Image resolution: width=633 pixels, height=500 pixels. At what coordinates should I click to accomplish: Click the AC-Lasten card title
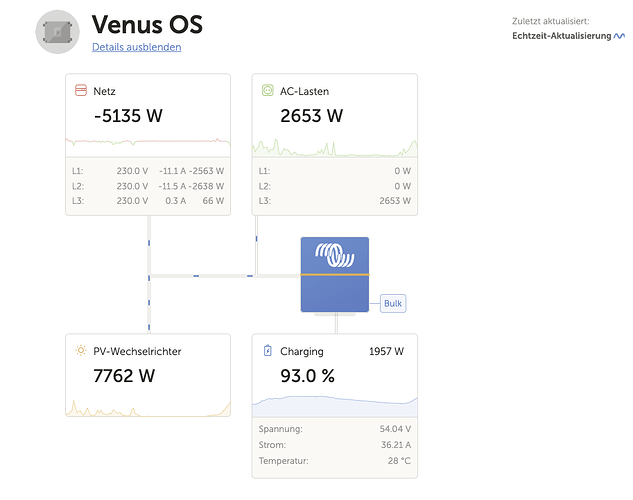click(304, 91)
